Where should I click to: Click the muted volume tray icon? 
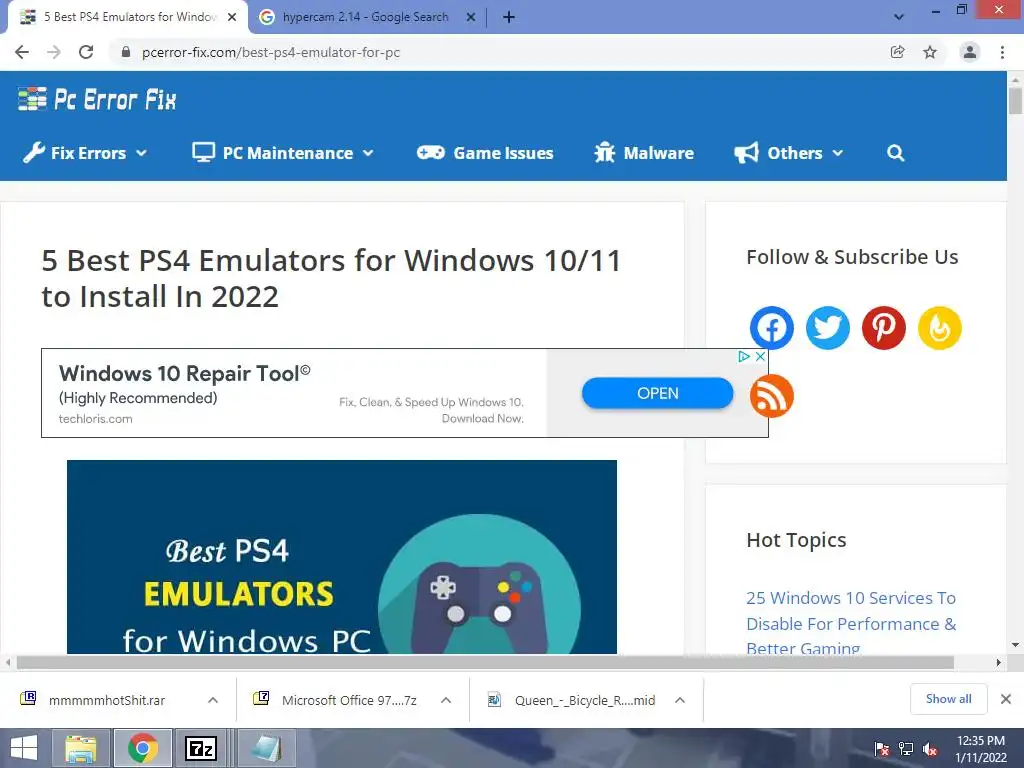pyautogui.click(x=930, y=749)
